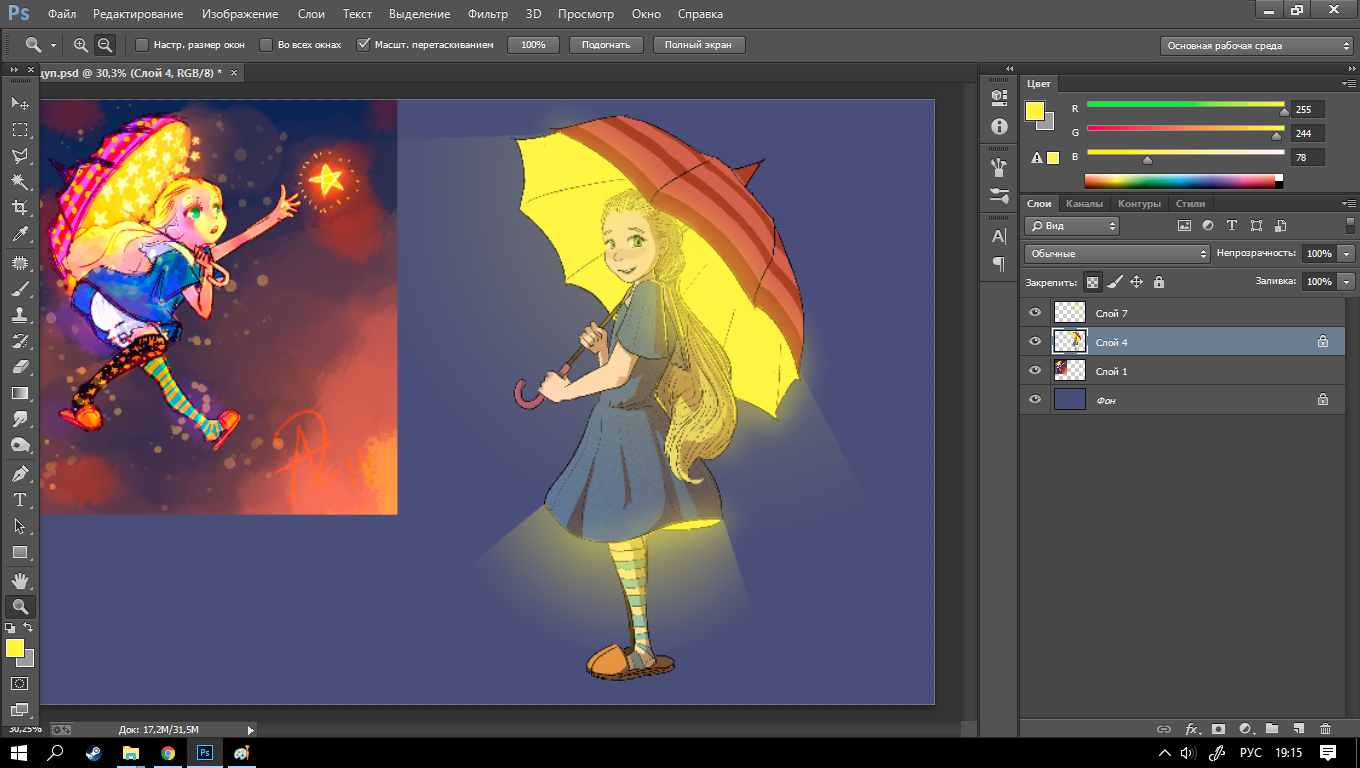Select the Eyedropper tool
The height and width of the screenshot is (768, 1360).
coord(19,234)
